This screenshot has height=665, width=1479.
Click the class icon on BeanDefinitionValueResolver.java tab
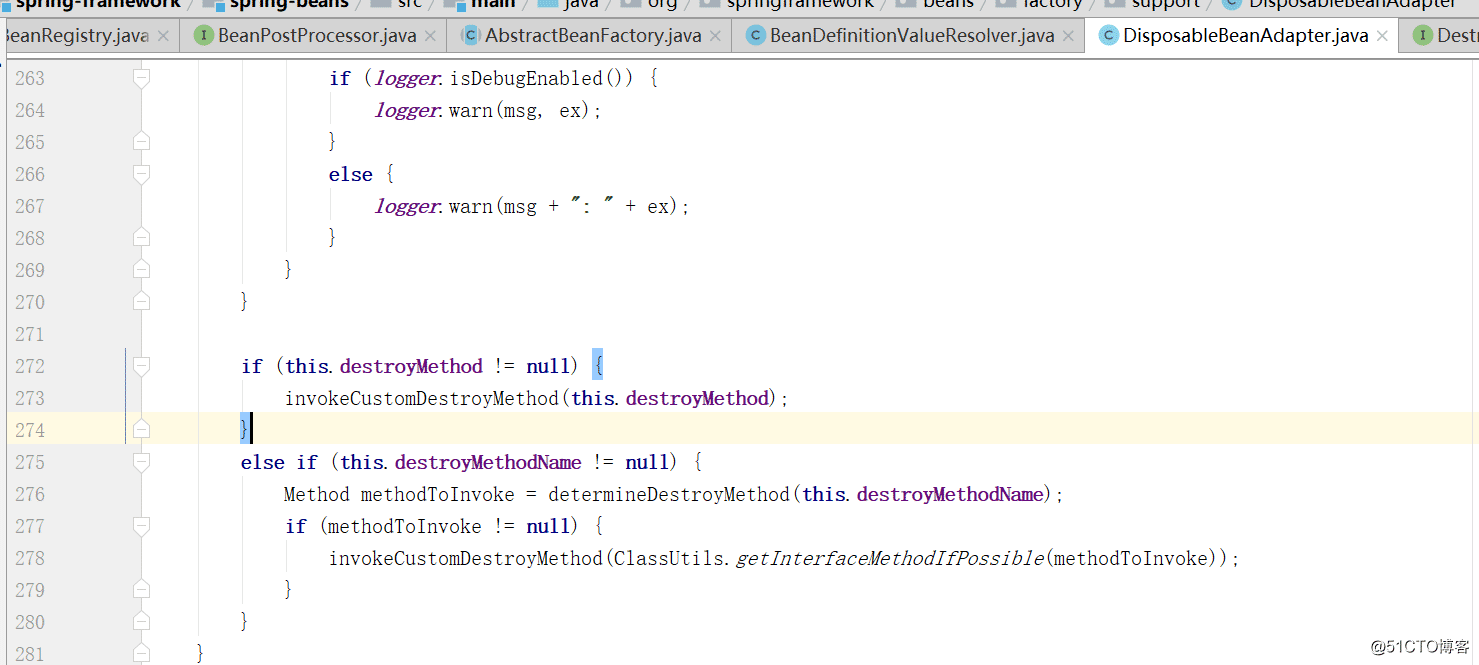[x=755, y=36]
